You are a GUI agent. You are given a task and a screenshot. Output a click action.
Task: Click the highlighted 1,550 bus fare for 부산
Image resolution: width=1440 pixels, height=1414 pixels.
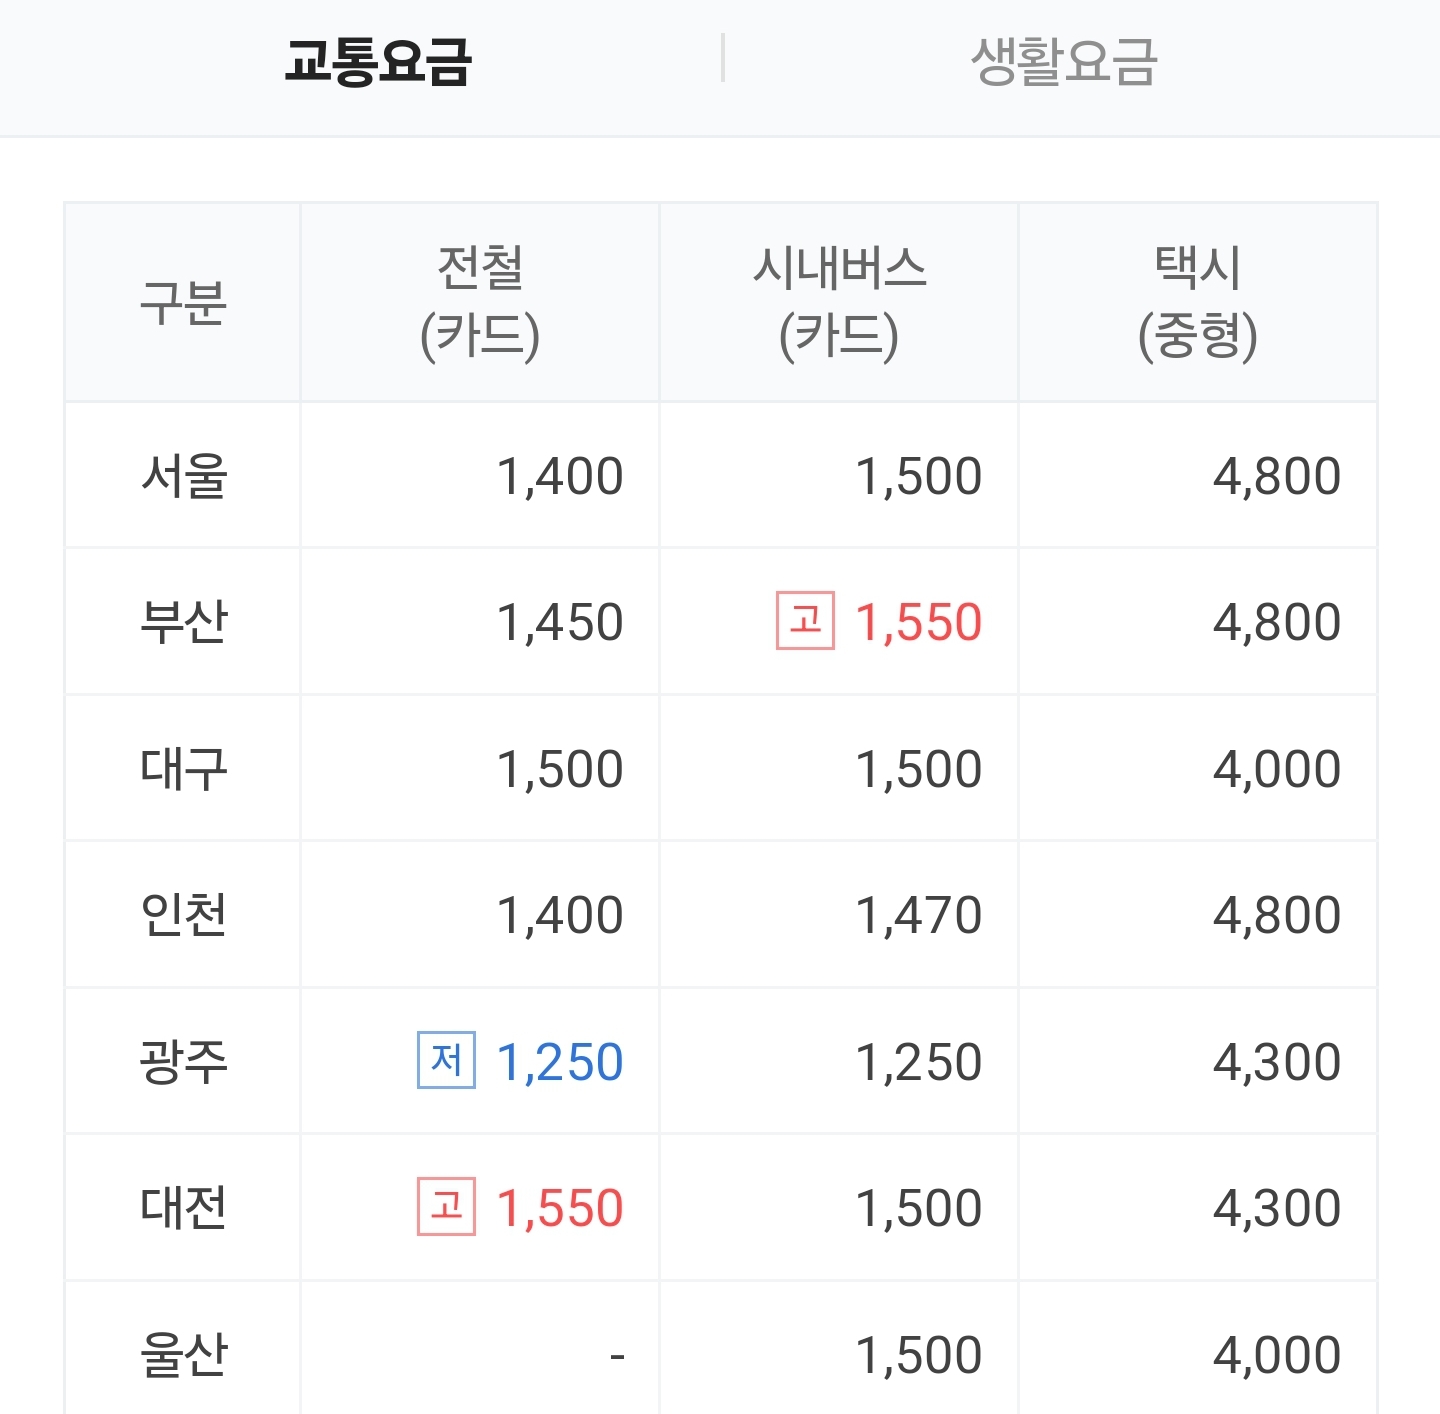point(918,622)
